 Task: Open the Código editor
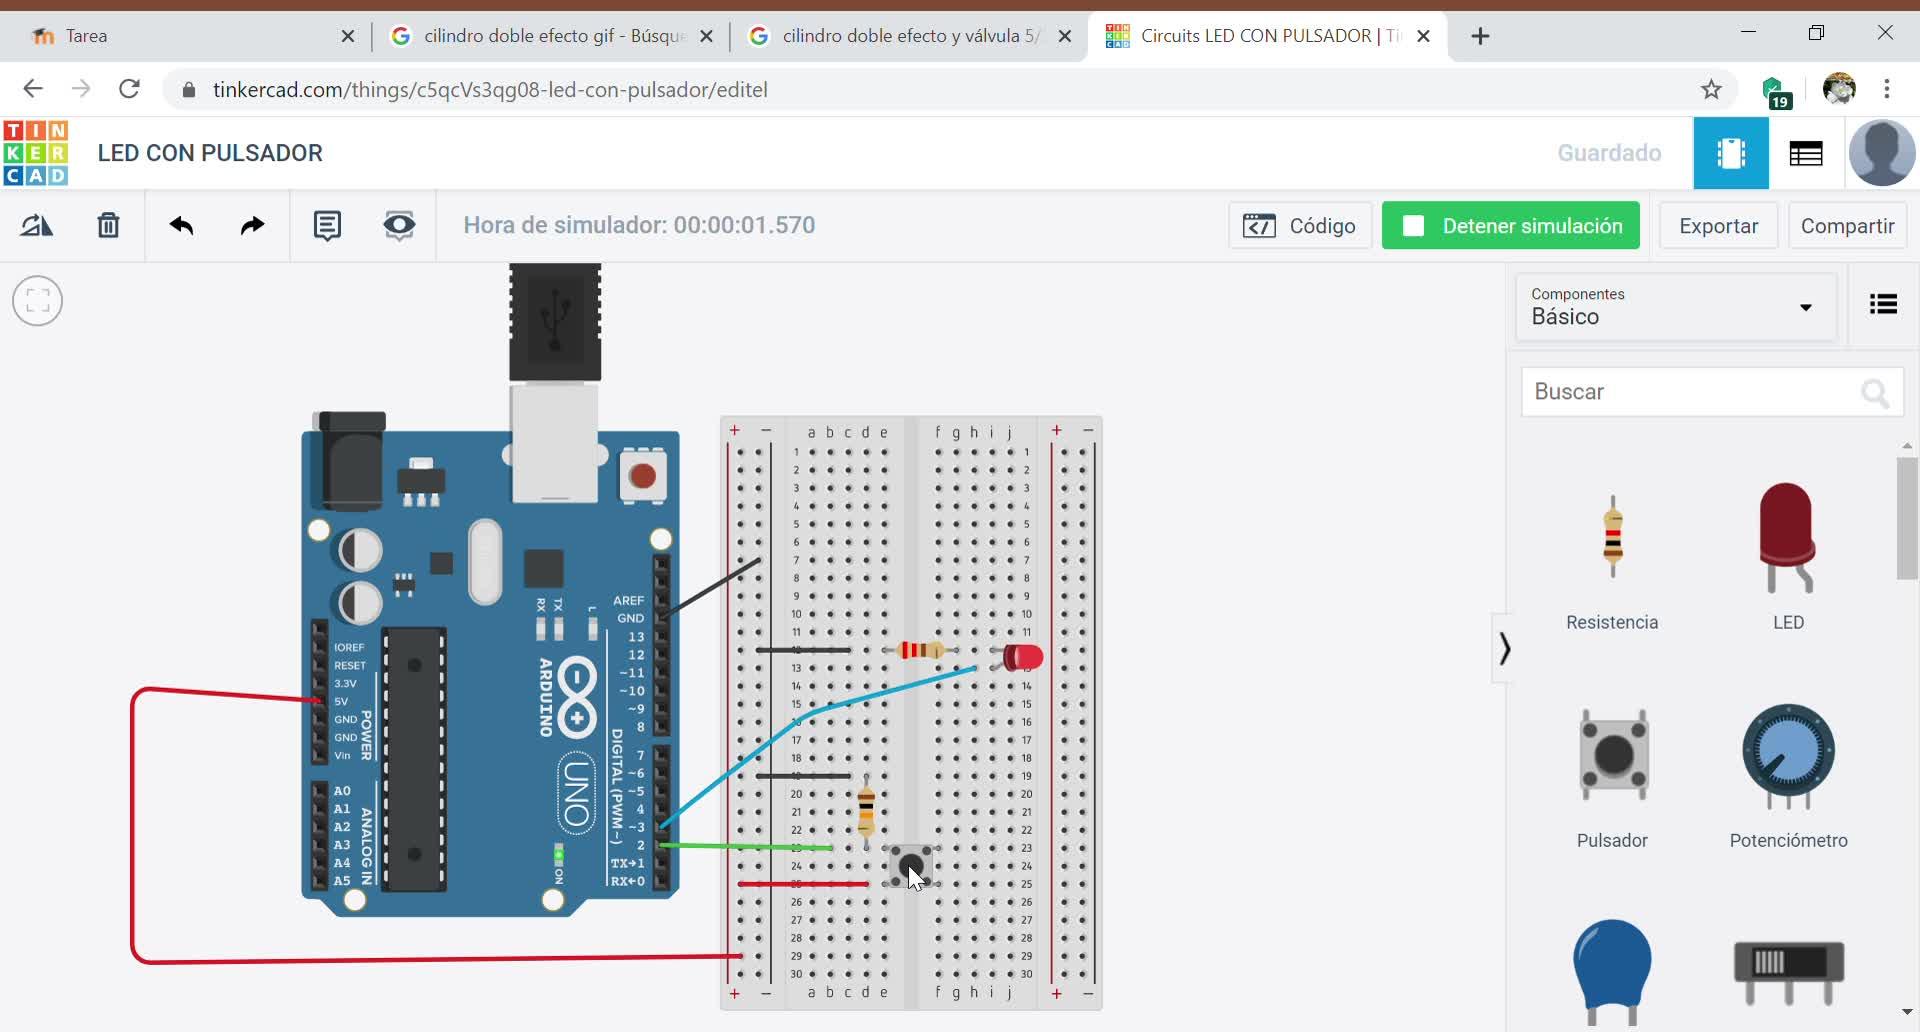1299,226
